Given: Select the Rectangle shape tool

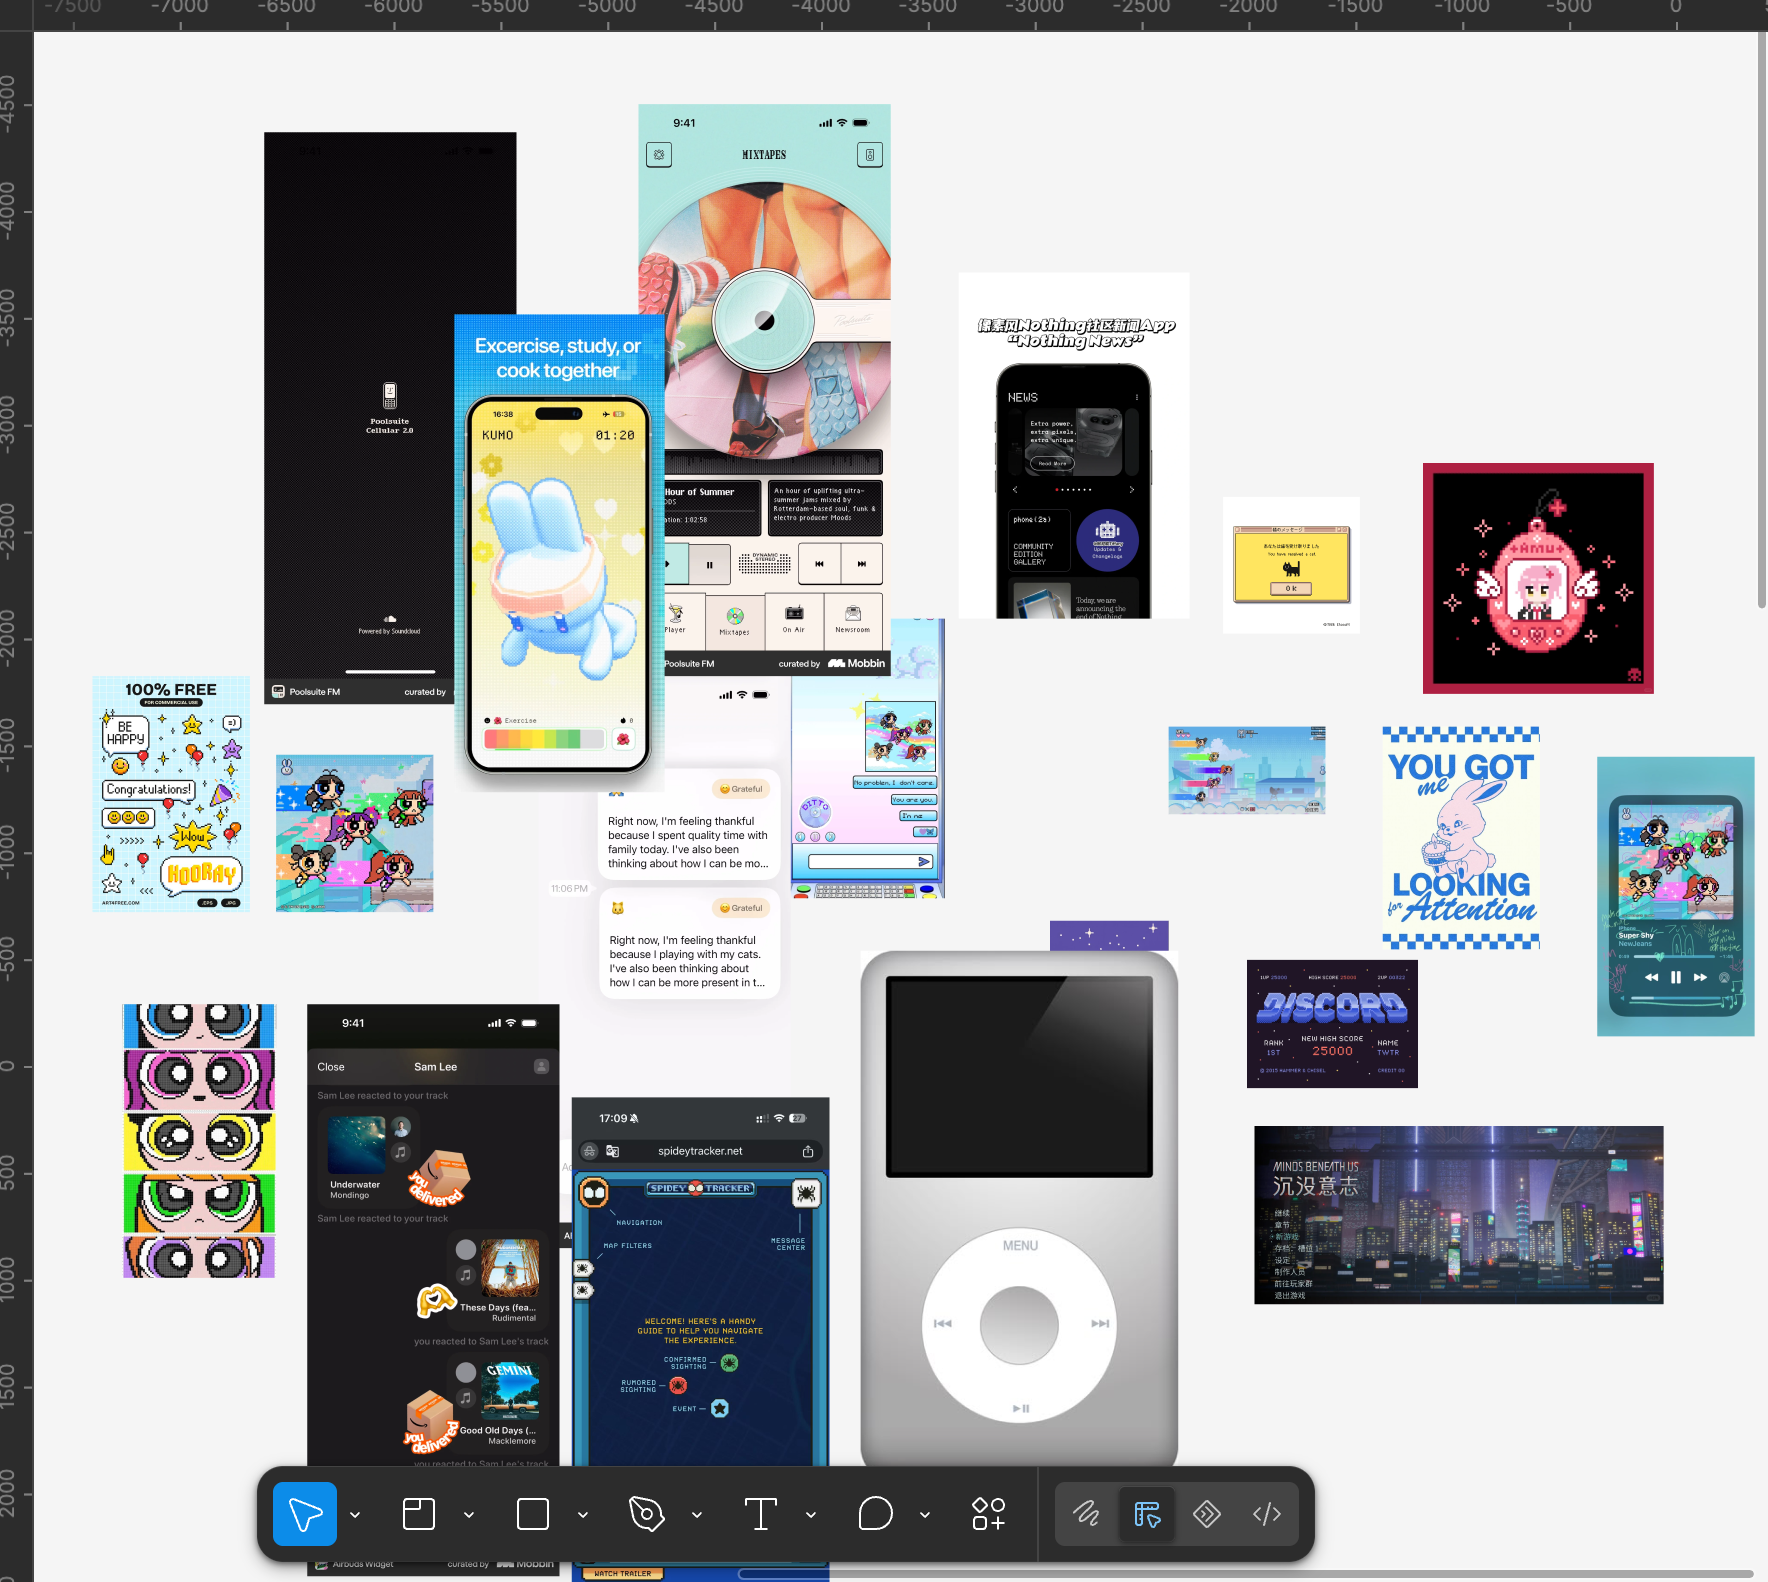Looking at the screenshot, I should tap(533, 1514).
